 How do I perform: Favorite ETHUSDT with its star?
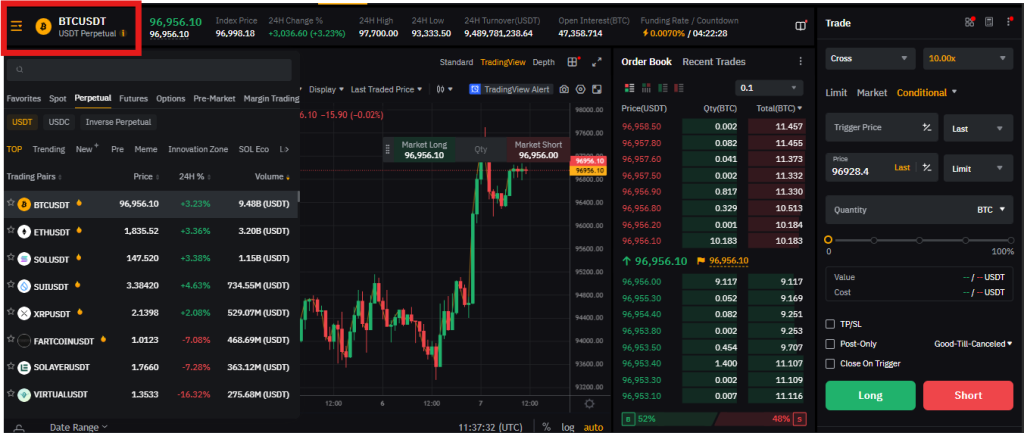[10, 231]
